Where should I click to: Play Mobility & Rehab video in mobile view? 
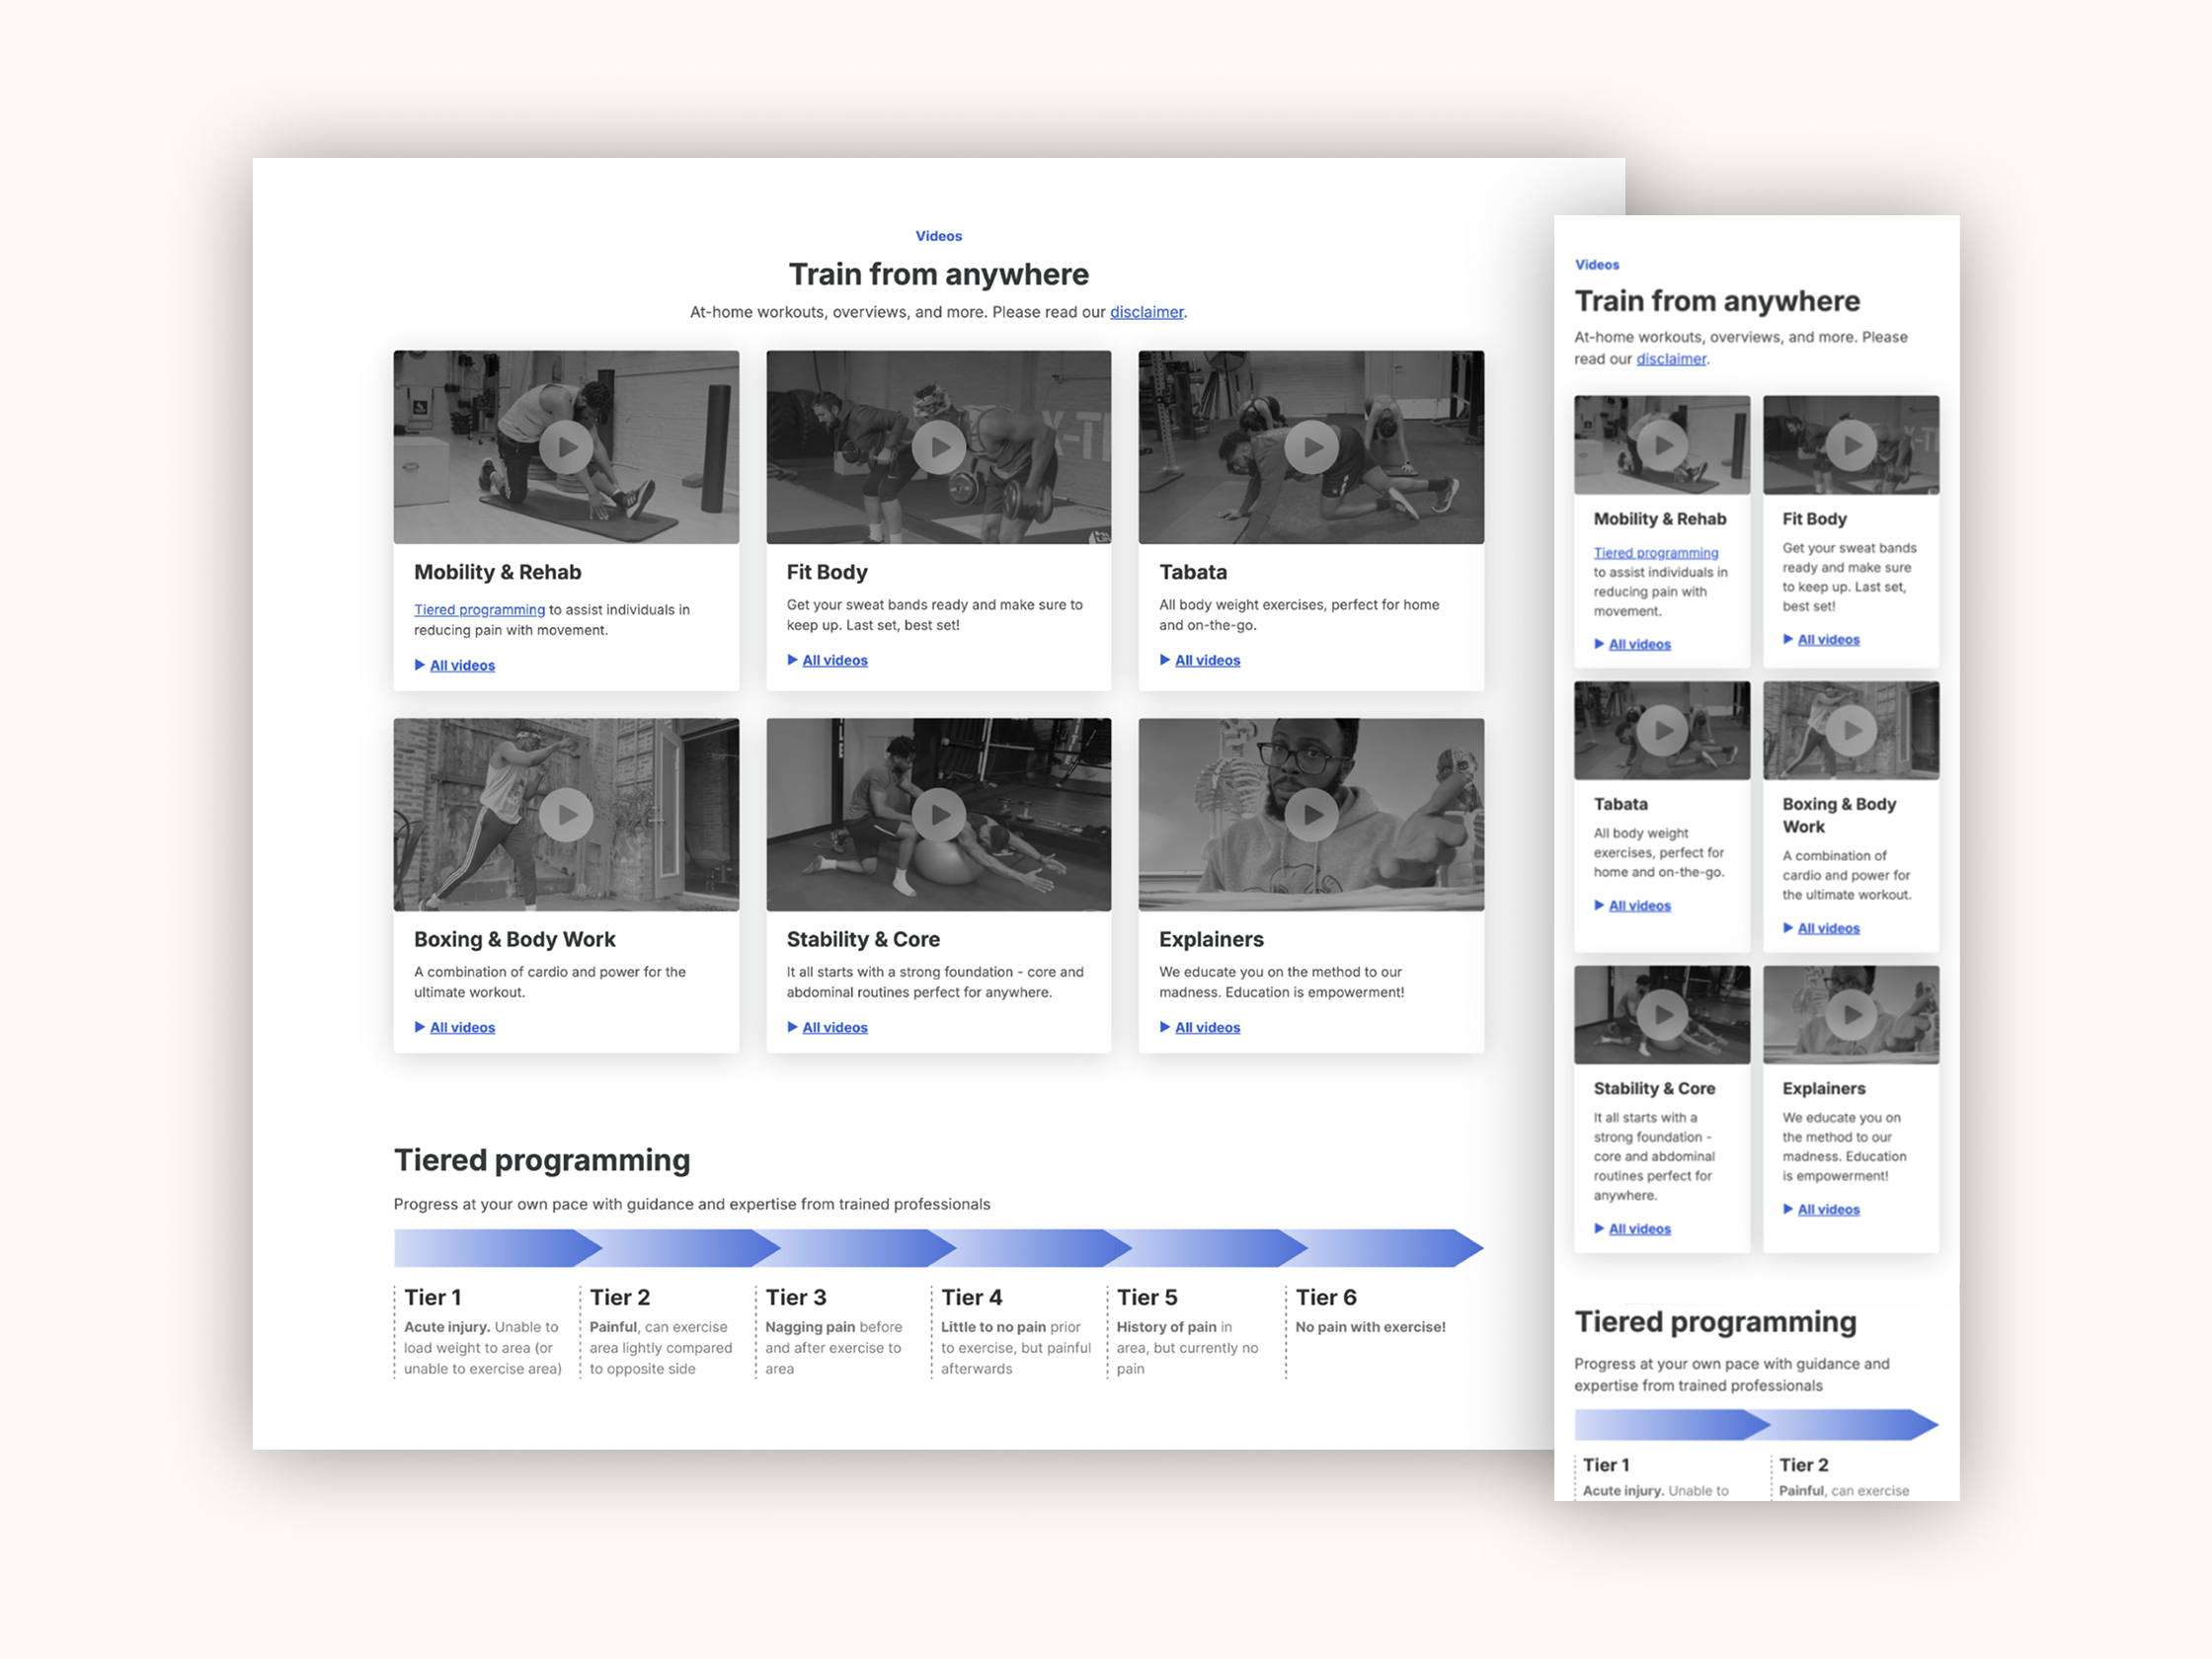coord(1662,445)
